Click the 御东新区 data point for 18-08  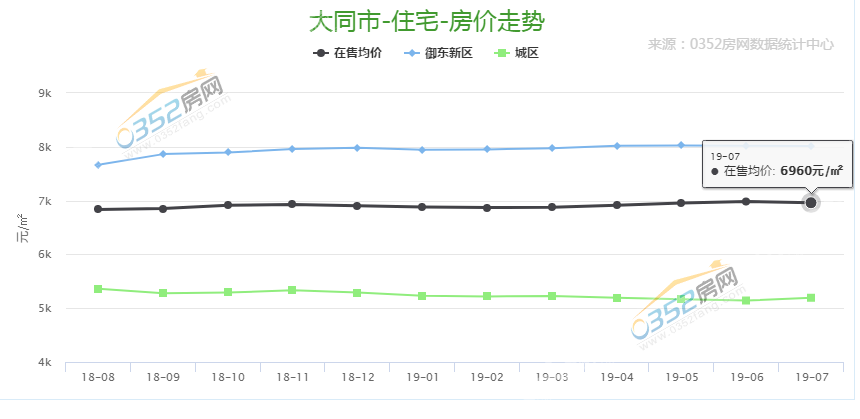[x=98, y=165]
